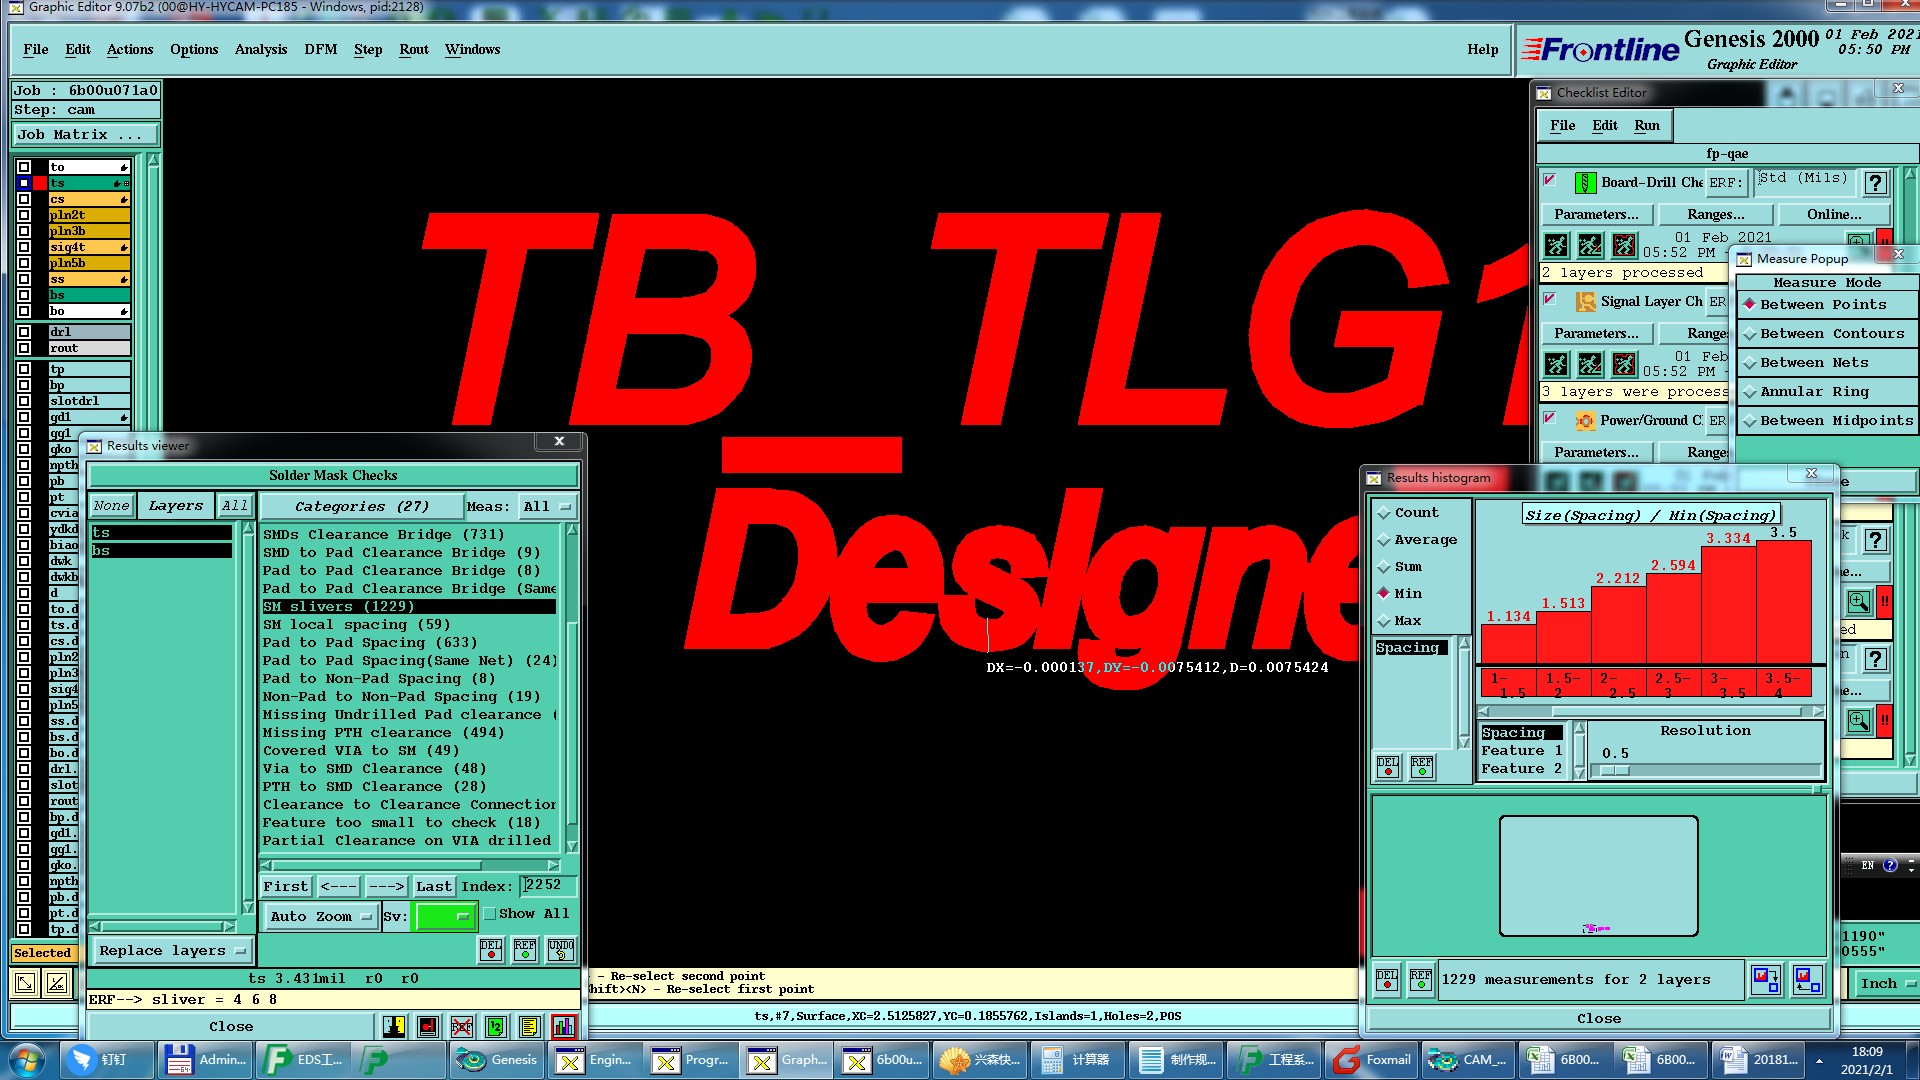Click the Job Matrix button
The image size is (1920, 1080).
pos(84,134)
